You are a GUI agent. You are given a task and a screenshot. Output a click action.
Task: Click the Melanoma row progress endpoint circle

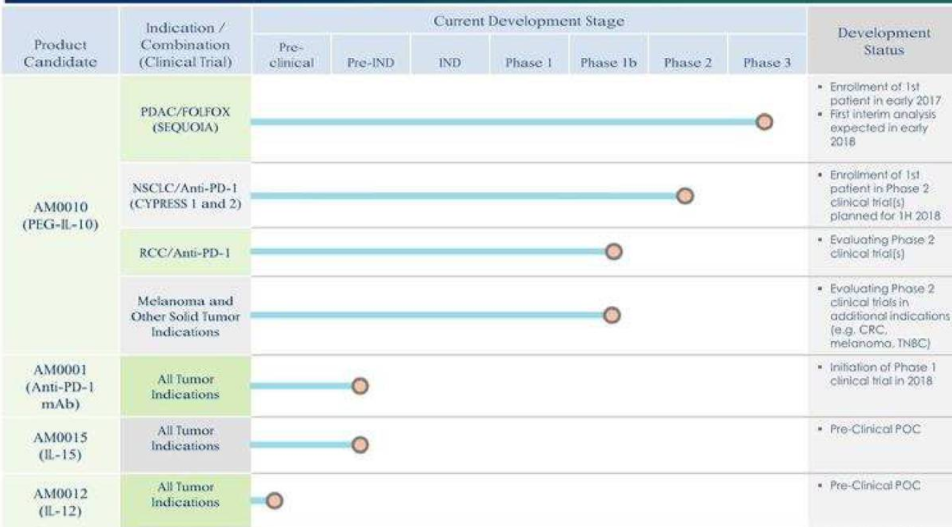click(x=614, y=315)
